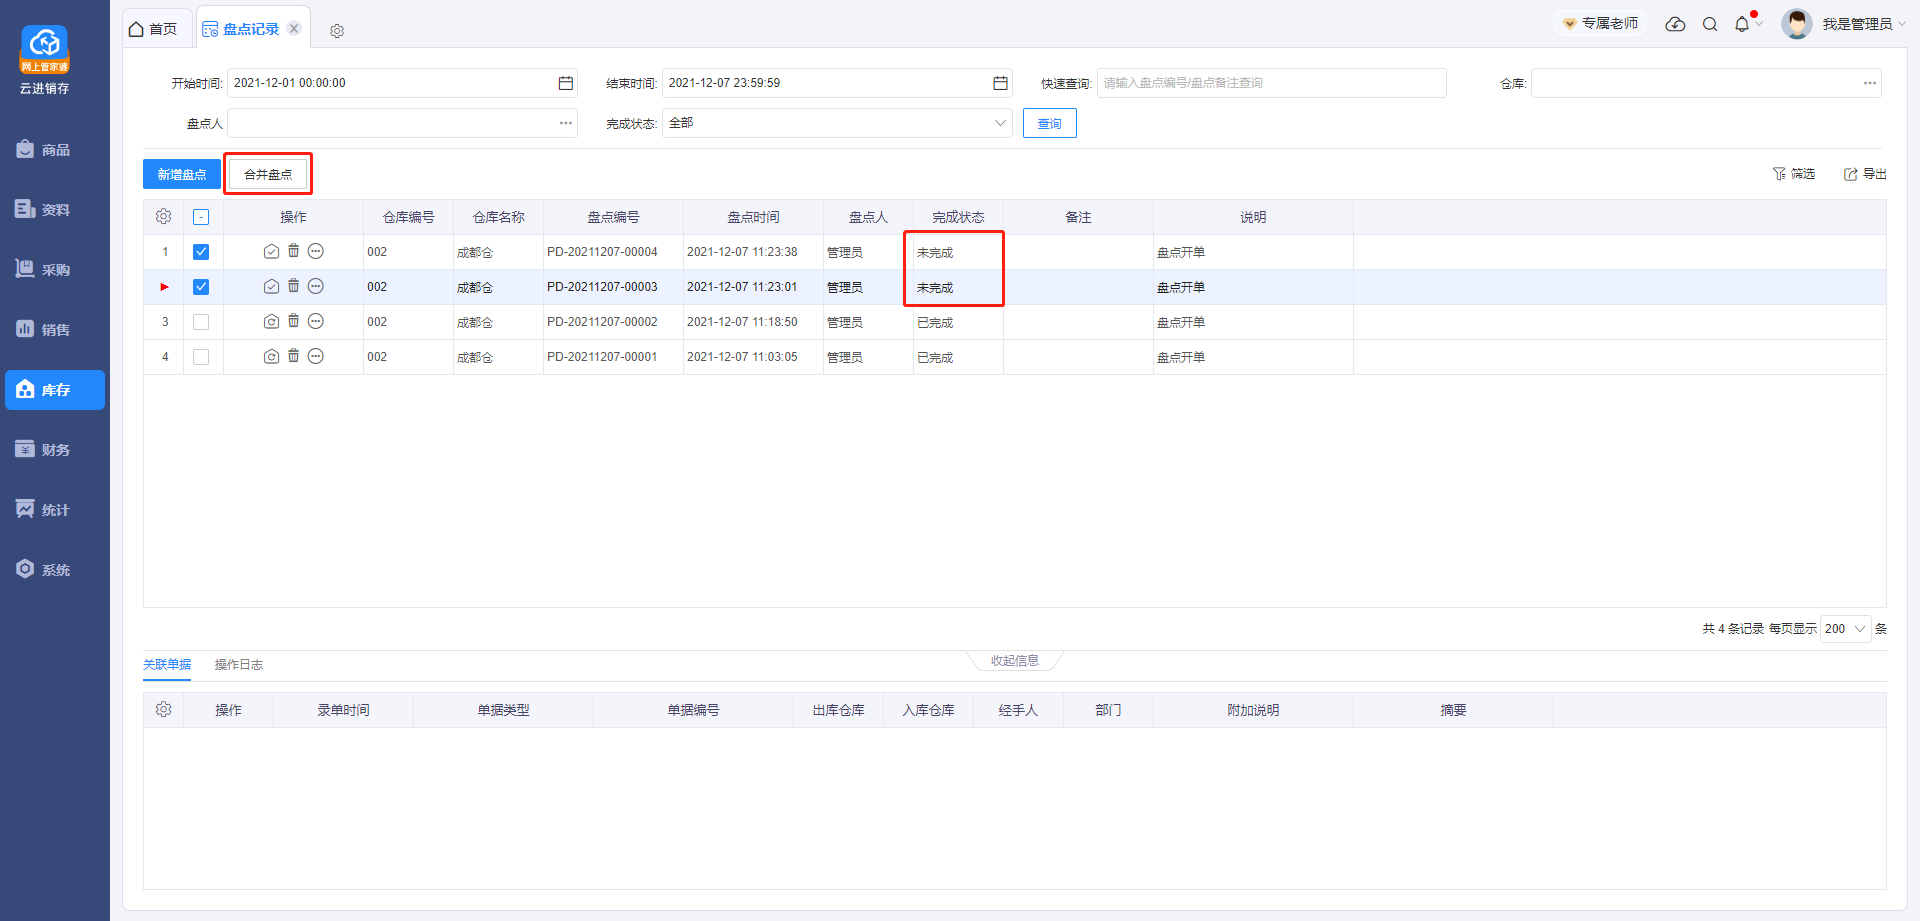The height and width of the screenshot is (921, 1920).
Task: Uncheck row PD-20211207-00004 checkbox
Action: pyautogui.click(x=201, y=252)
